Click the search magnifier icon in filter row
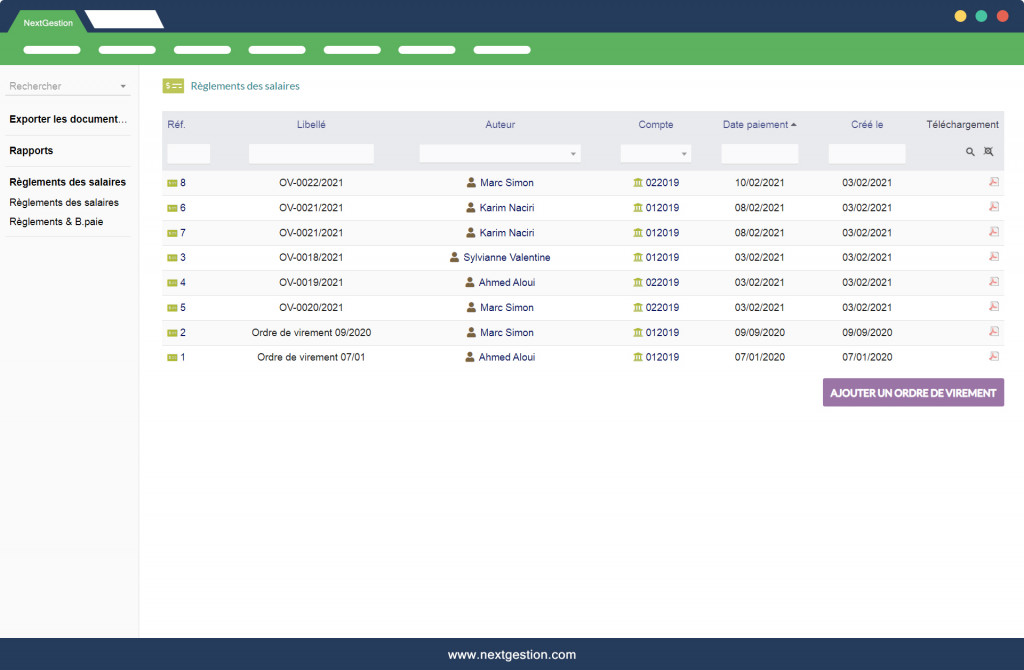The image size is (1024, 670). (x=969, y=152)
